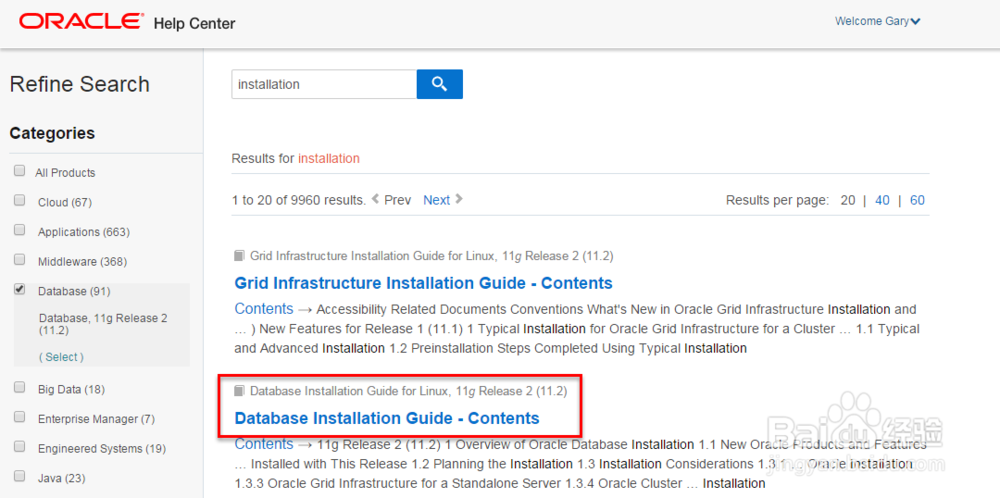Click the search input field

click(x=323, y=84)
